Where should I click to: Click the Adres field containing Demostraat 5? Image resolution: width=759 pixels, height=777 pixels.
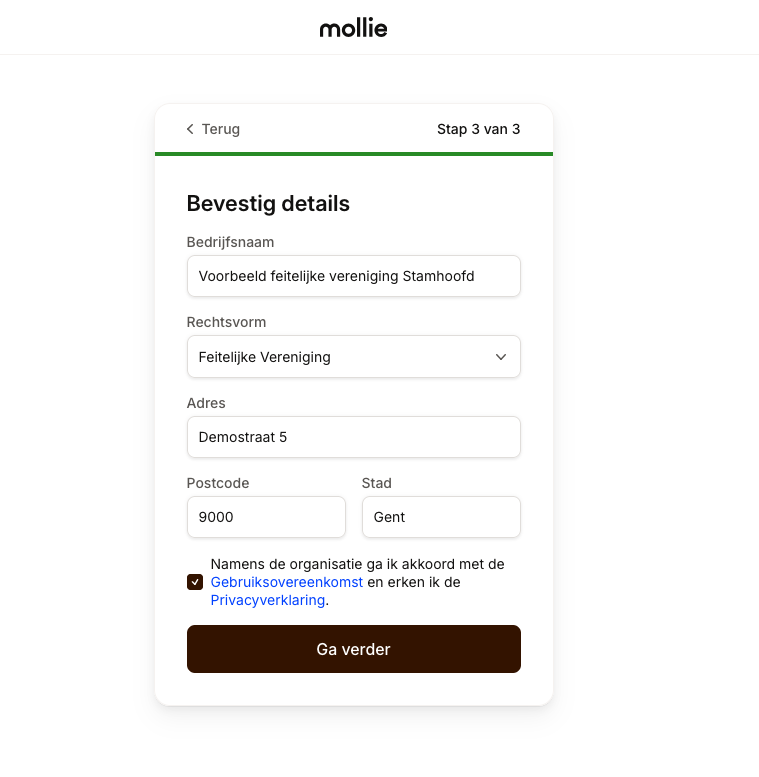click(x=353, y=437)
